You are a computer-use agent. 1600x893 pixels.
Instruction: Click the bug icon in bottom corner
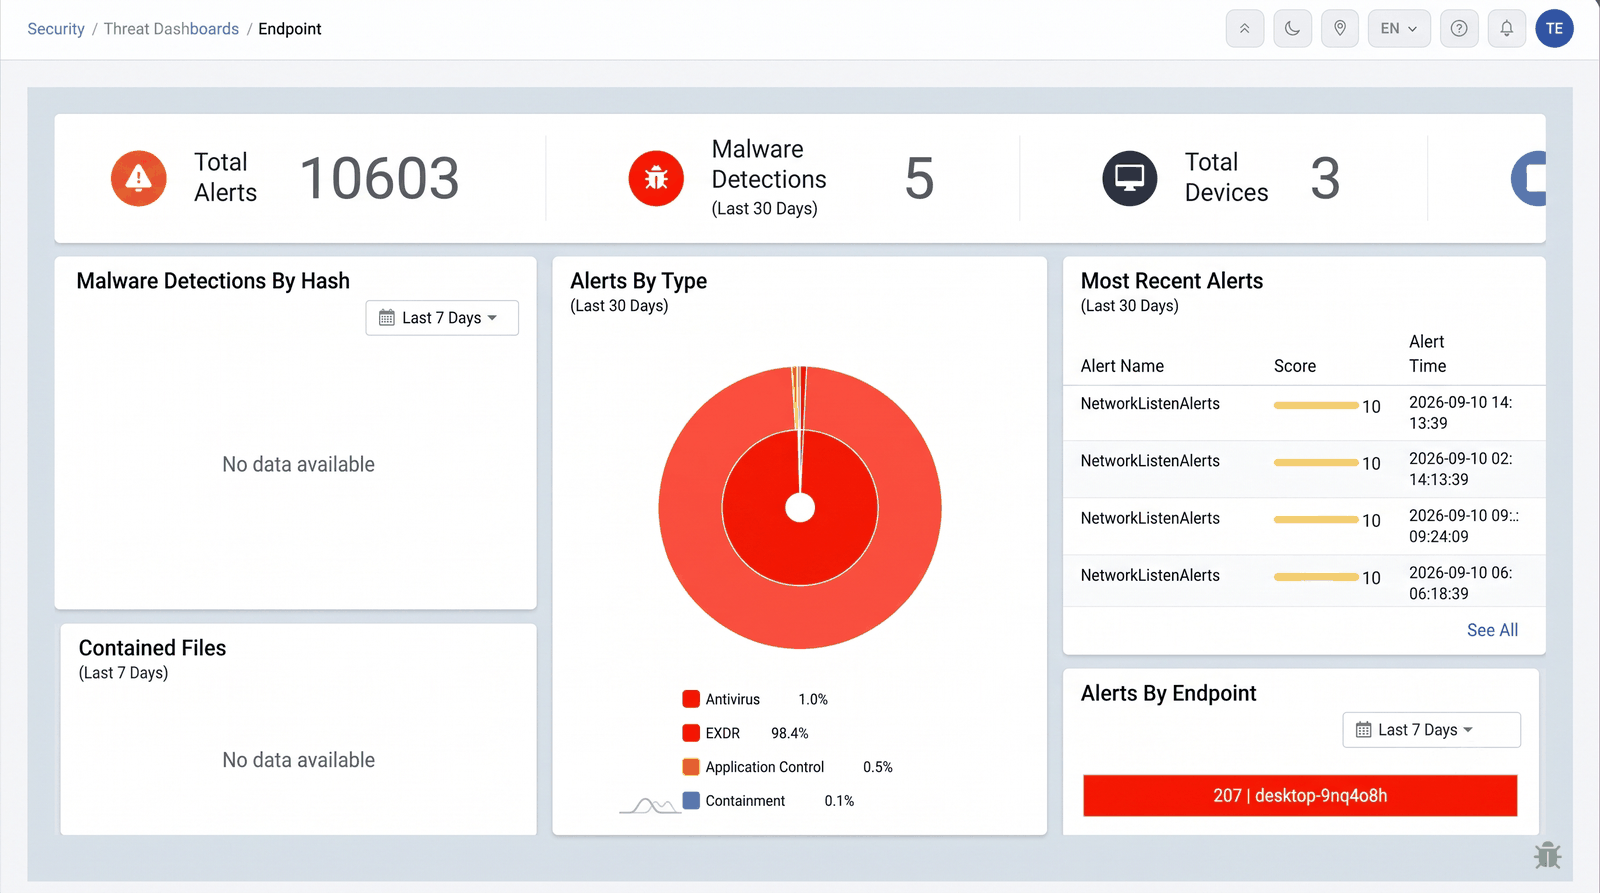1548,855
